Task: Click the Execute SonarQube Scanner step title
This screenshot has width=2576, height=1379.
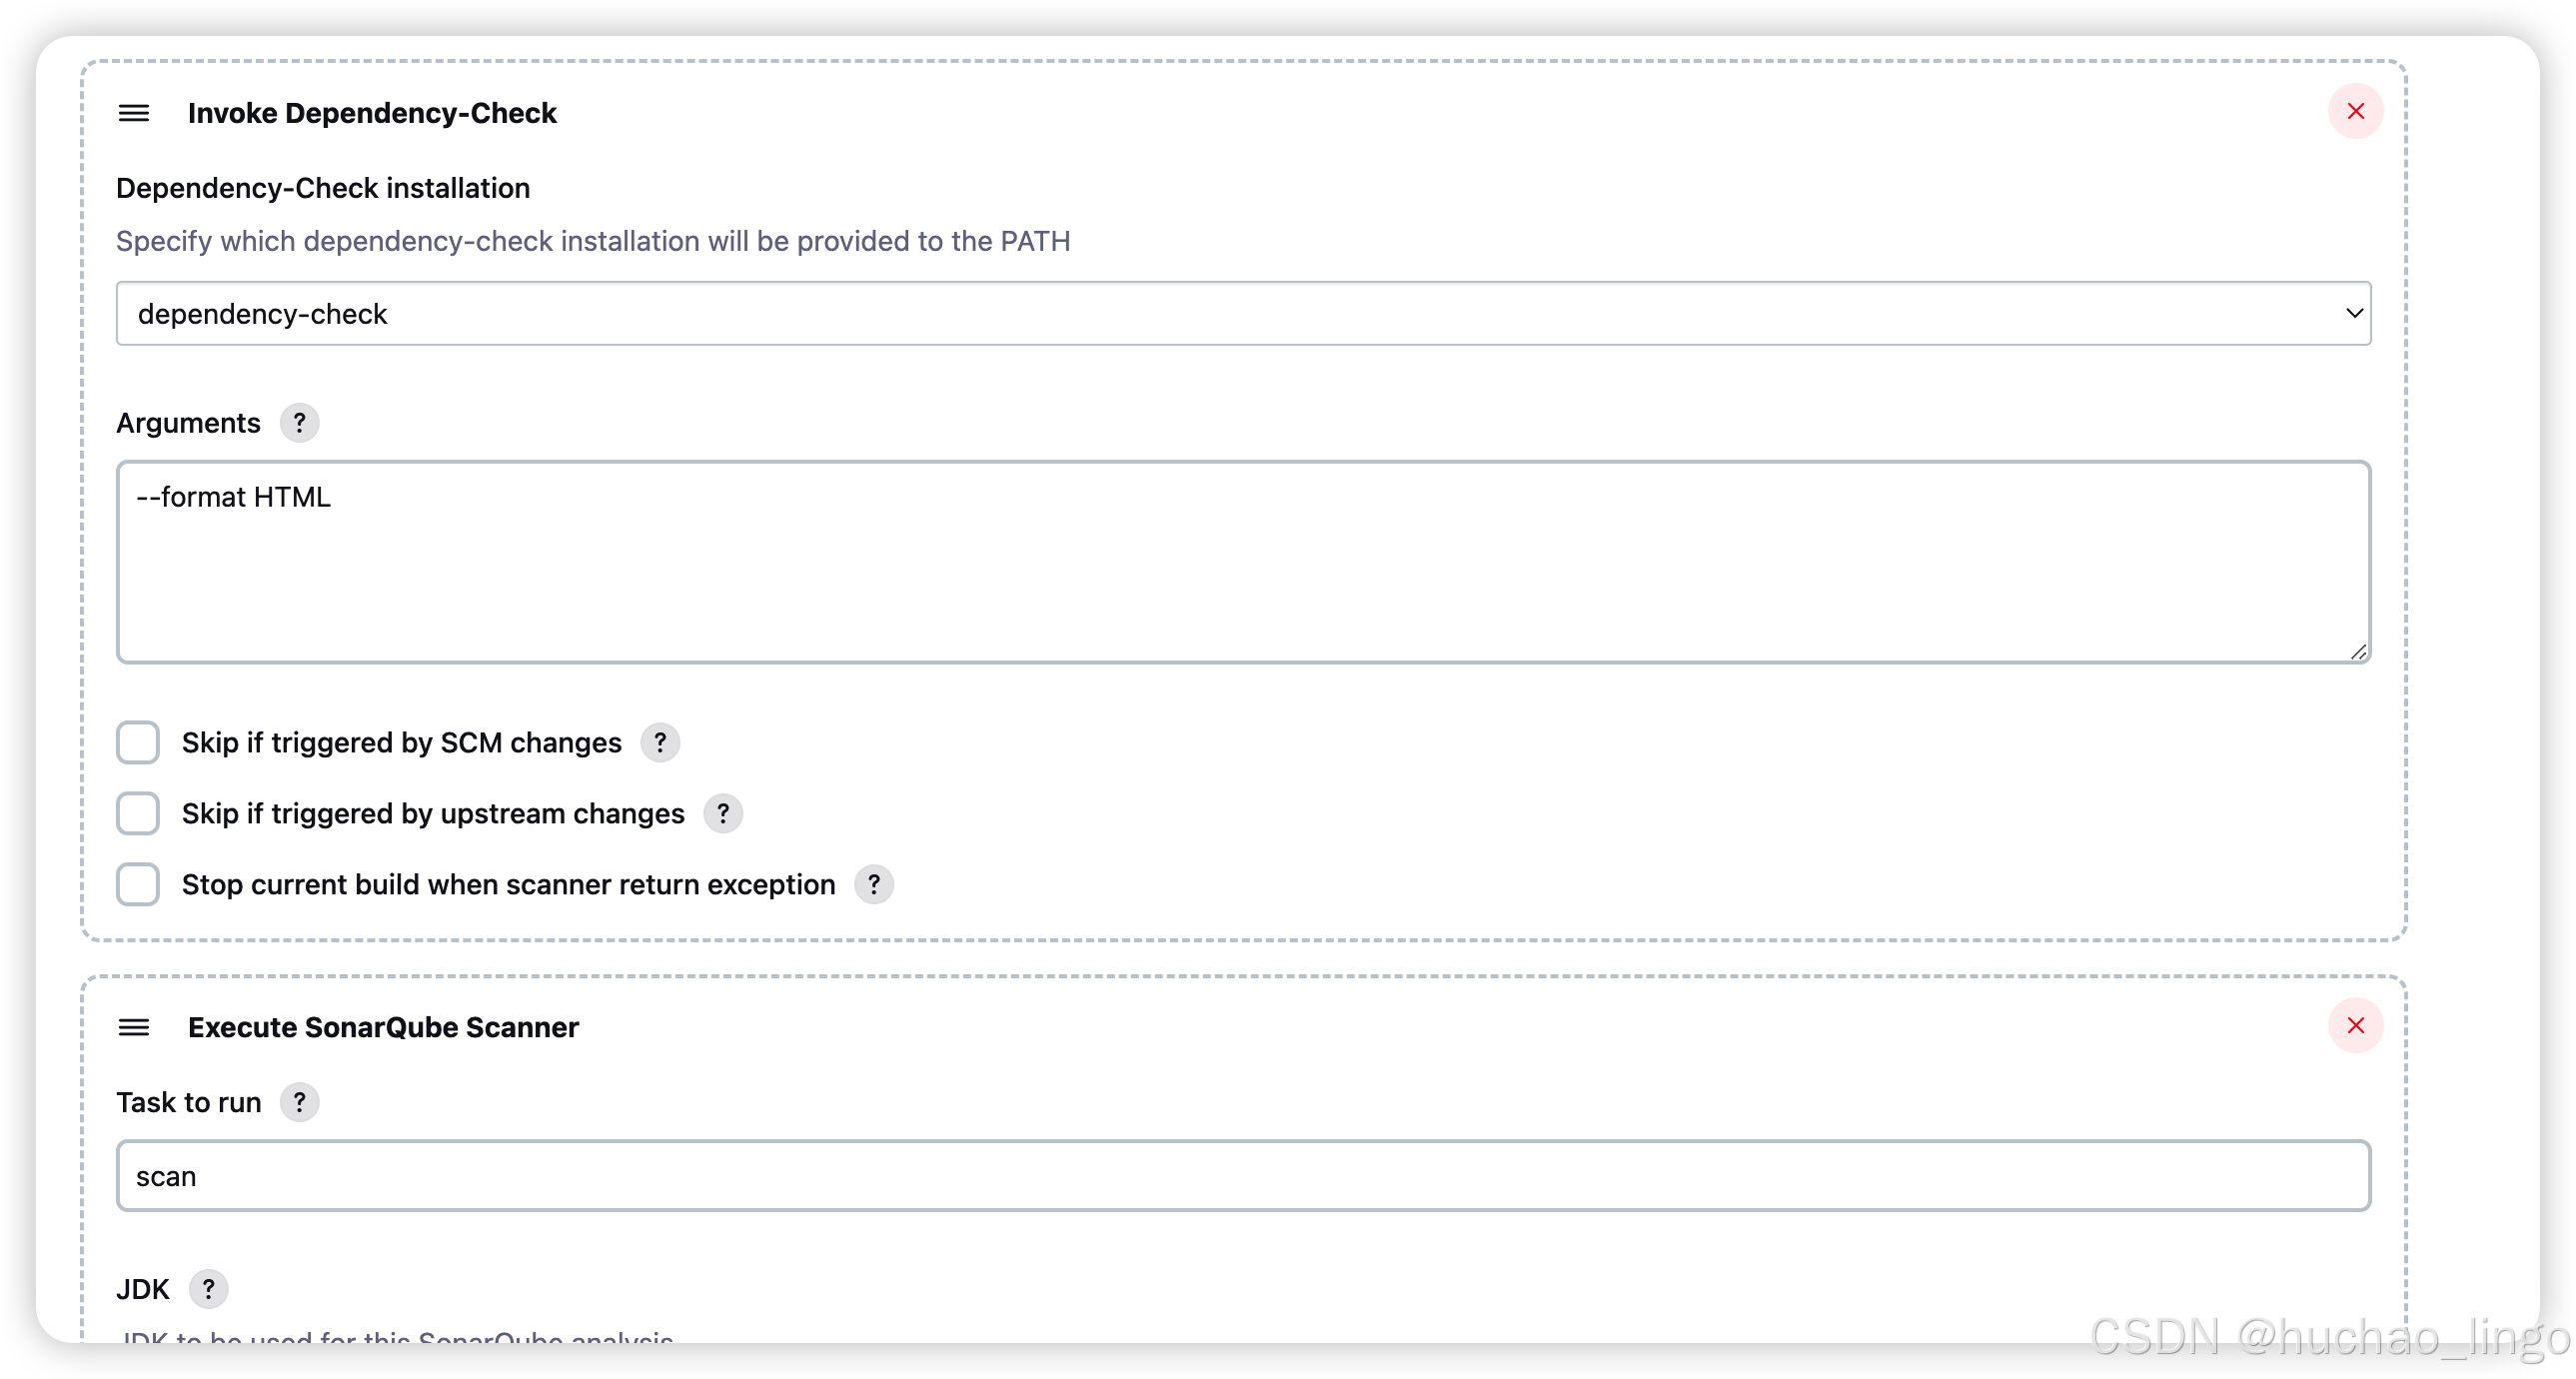Action: pos(383,1027)
